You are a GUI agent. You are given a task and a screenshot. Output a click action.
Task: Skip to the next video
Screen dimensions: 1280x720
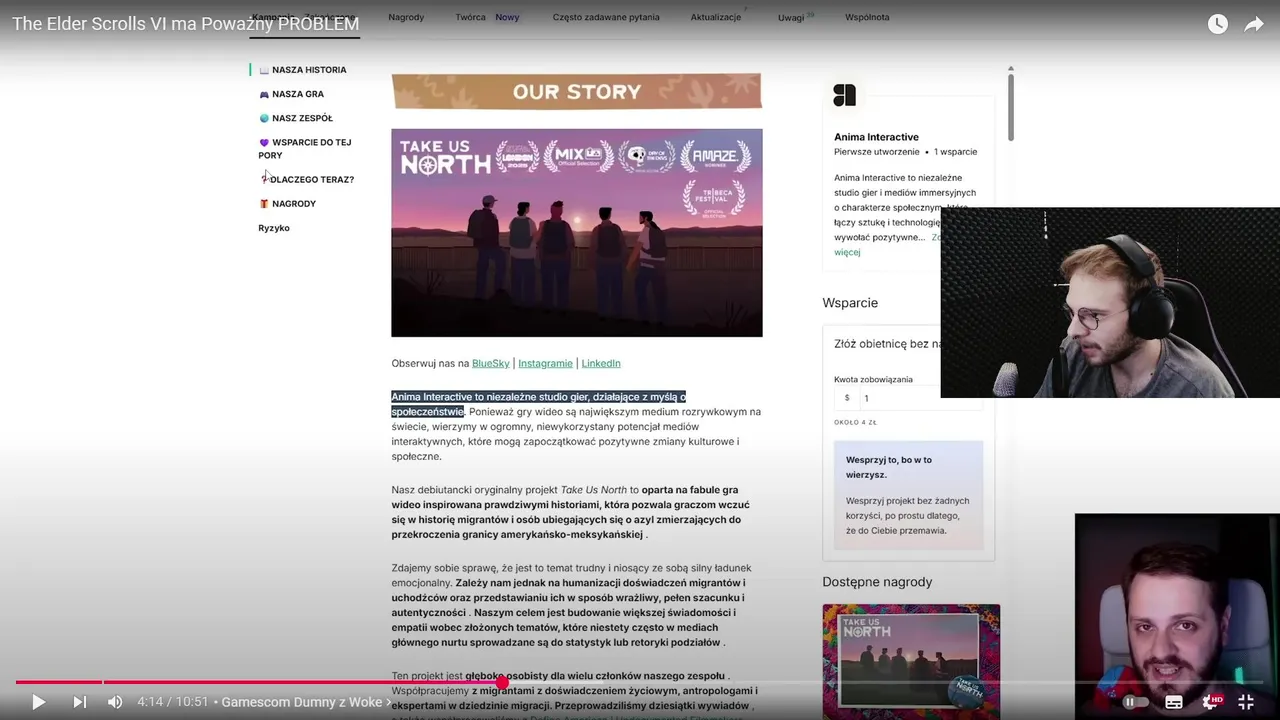coord(79,702)
